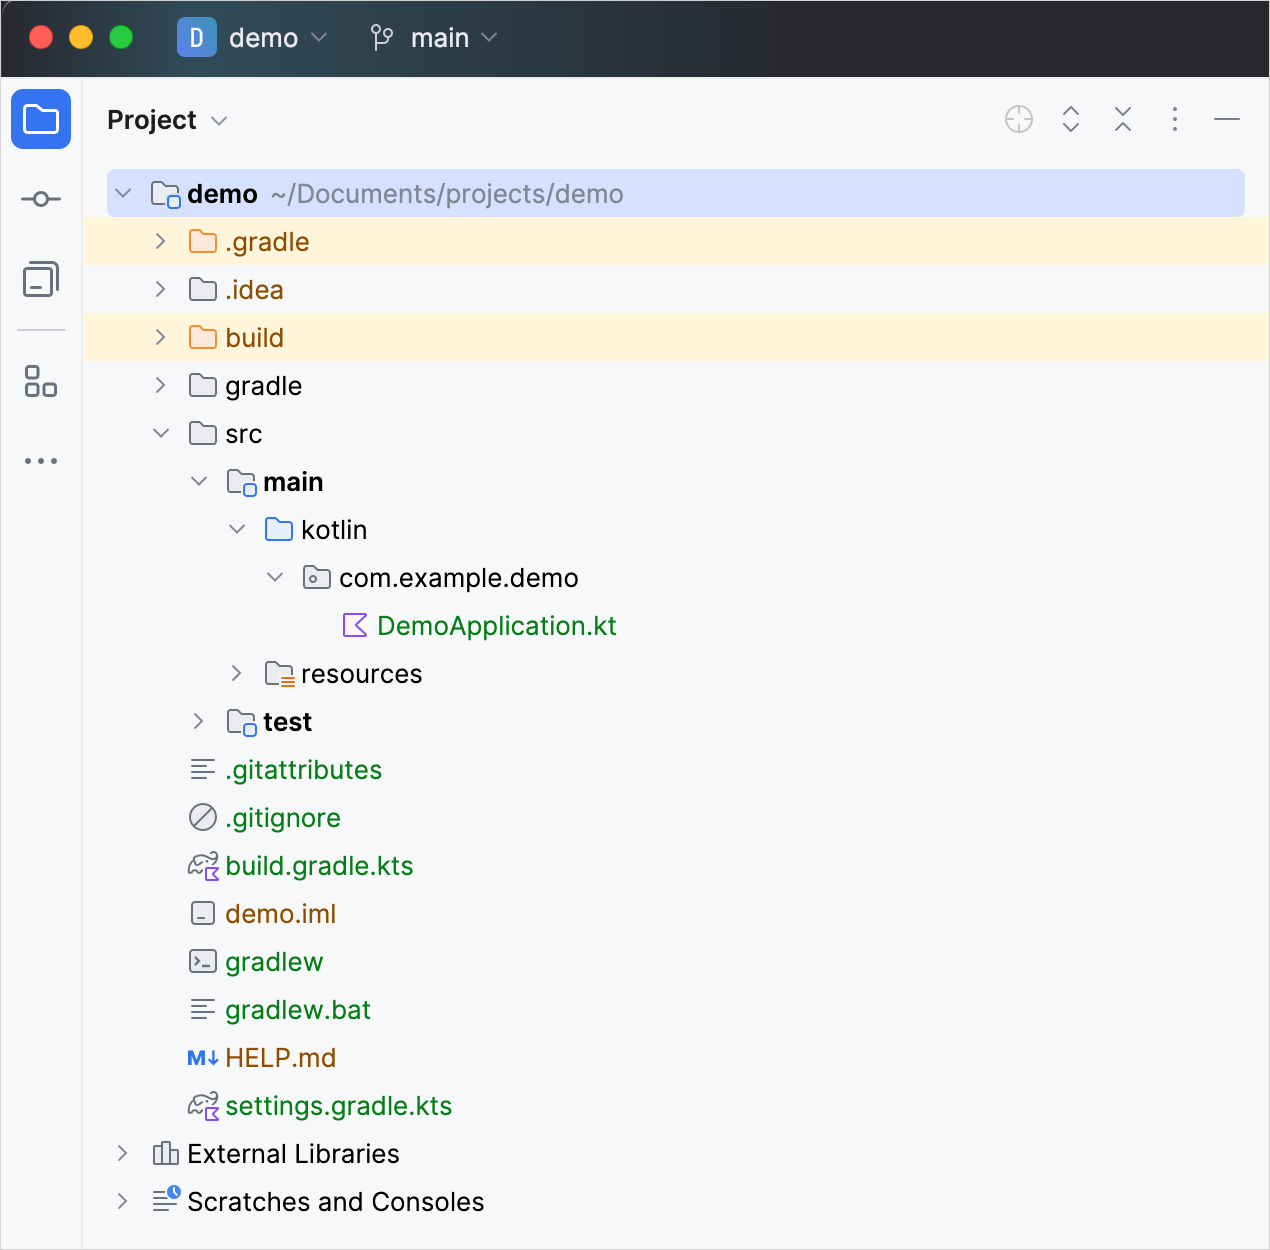Image resolution: width=1270 pixels, height=1250 pixels.
Task: Expand the .gradle folder
Action: (x=160, y=241)
